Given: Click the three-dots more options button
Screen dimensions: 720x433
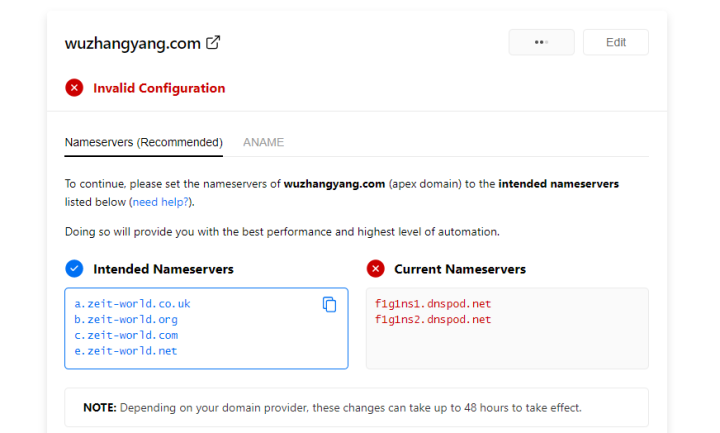Looking at the screenshot, I should point(541,42).
